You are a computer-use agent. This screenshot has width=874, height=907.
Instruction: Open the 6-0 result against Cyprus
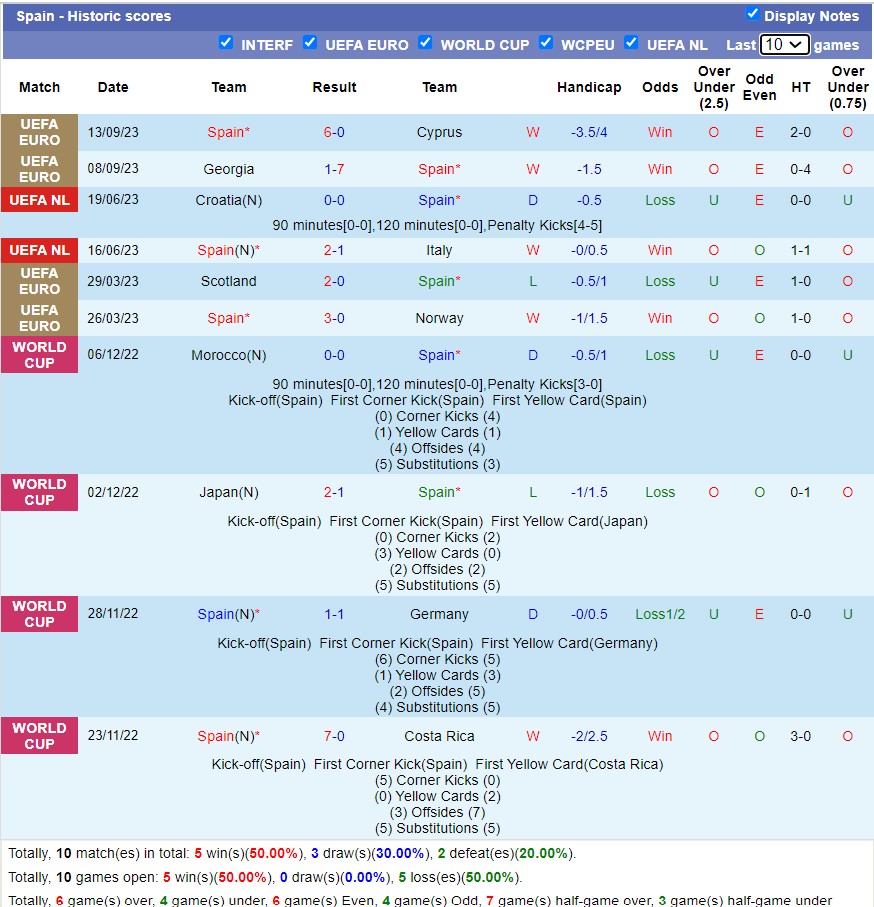click(334, 132)
